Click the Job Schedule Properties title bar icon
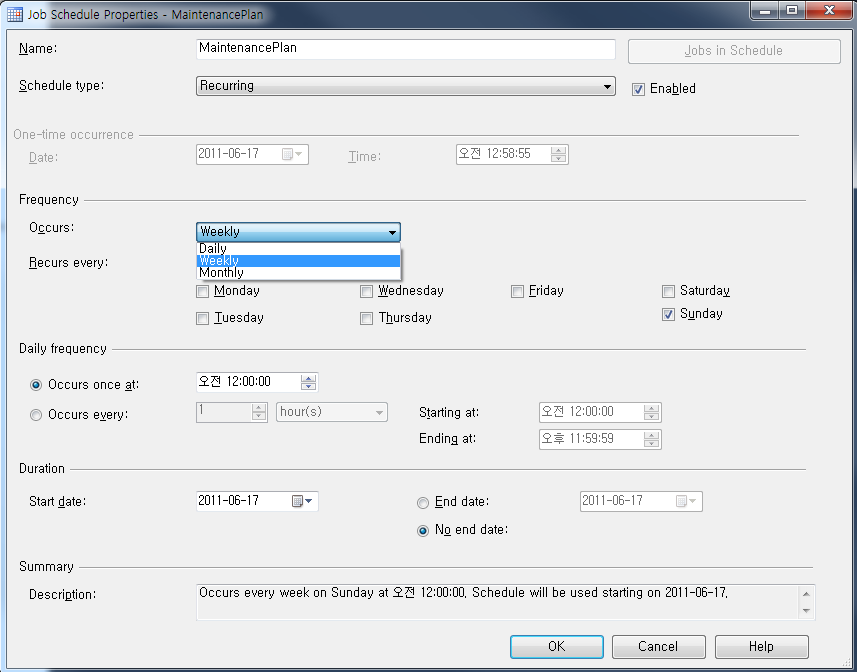 (x=15, y=14)
